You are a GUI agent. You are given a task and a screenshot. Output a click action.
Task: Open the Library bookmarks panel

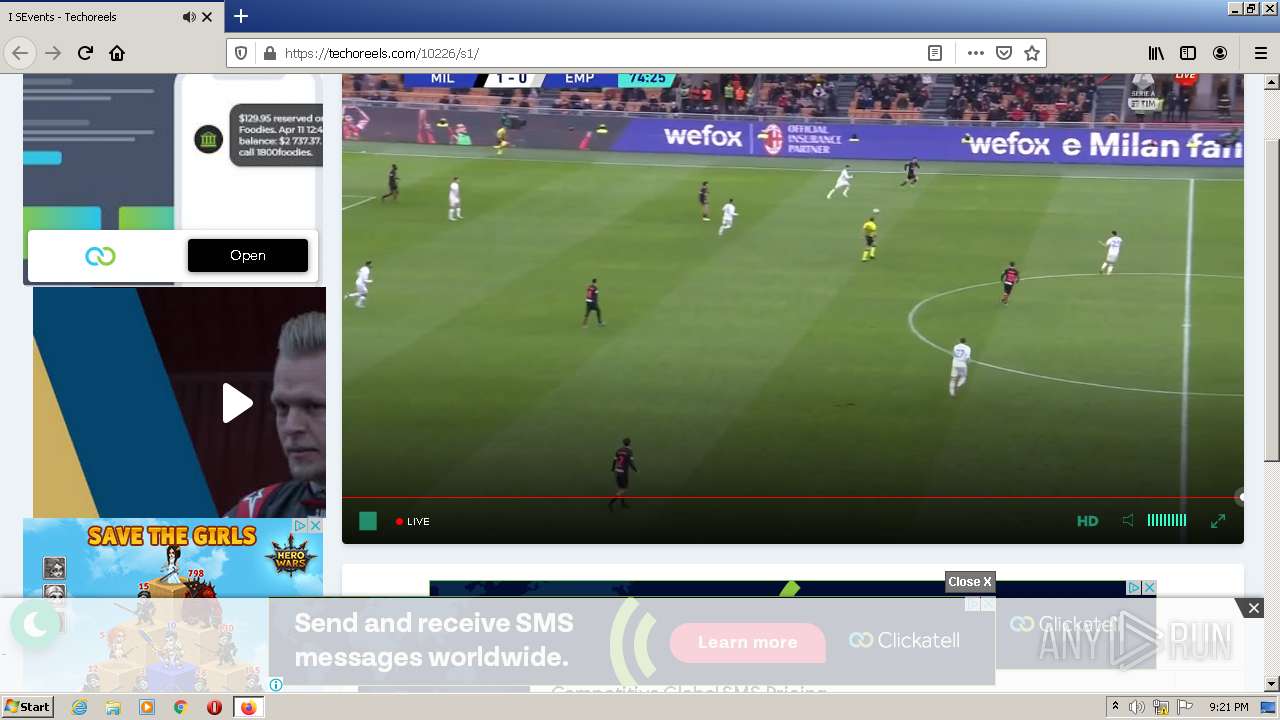(1156, 53)
